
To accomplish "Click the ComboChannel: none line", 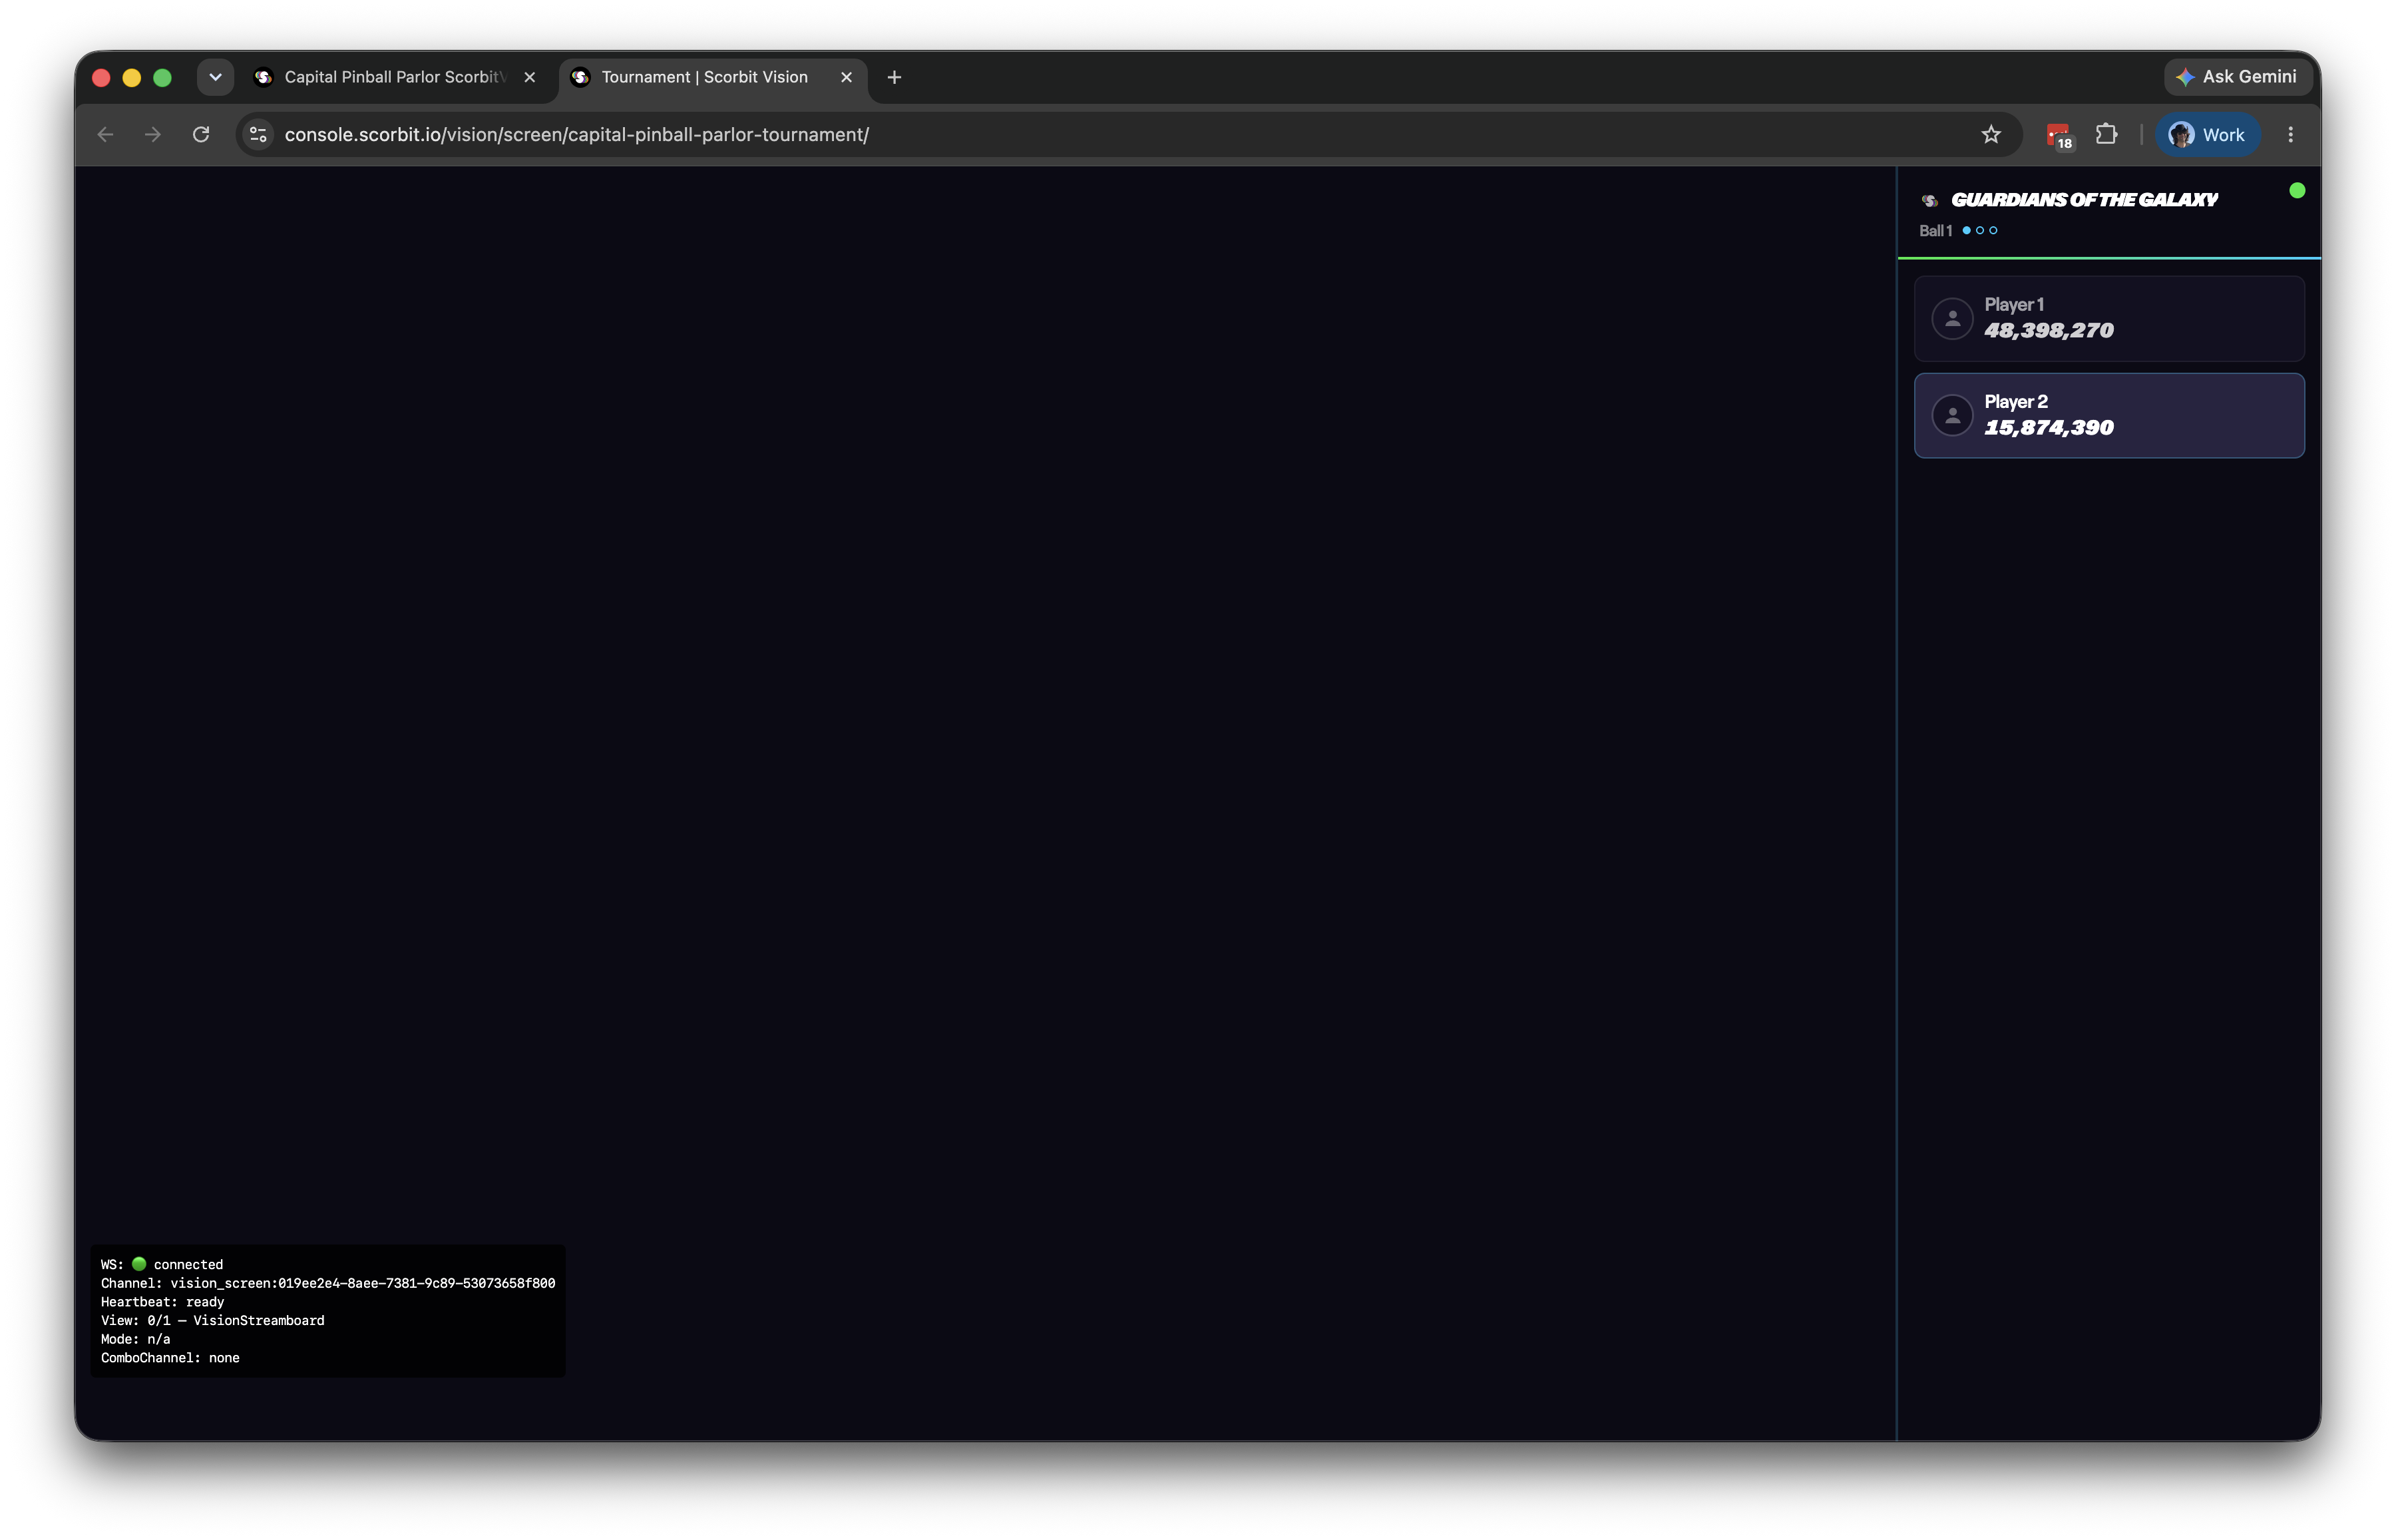I will pos(170,1358).
